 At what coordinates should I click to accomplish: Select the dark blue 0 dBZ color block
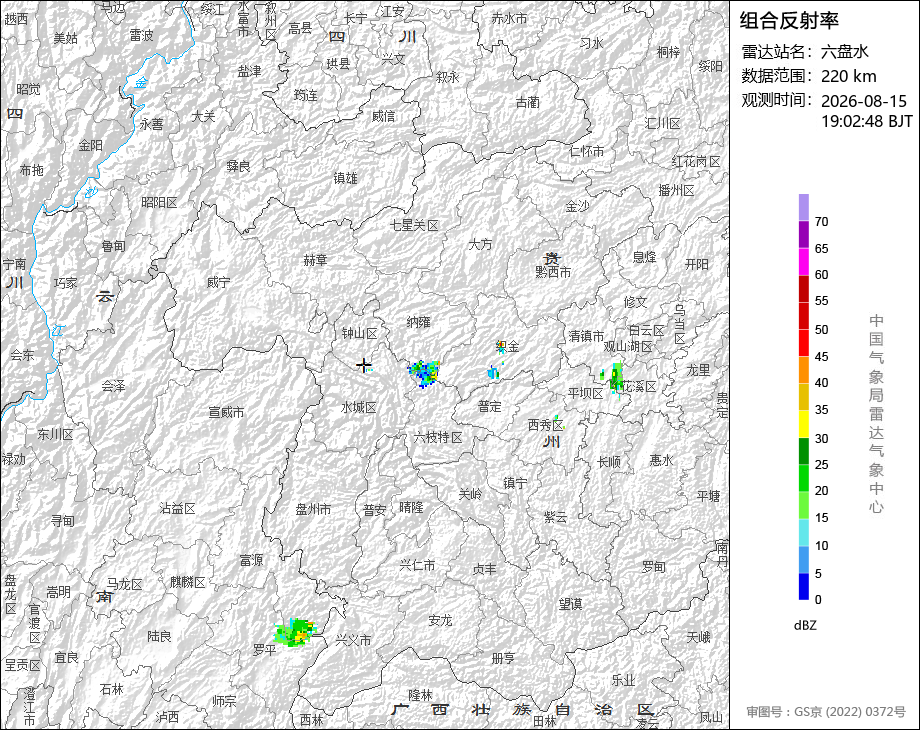pos(804,586)
